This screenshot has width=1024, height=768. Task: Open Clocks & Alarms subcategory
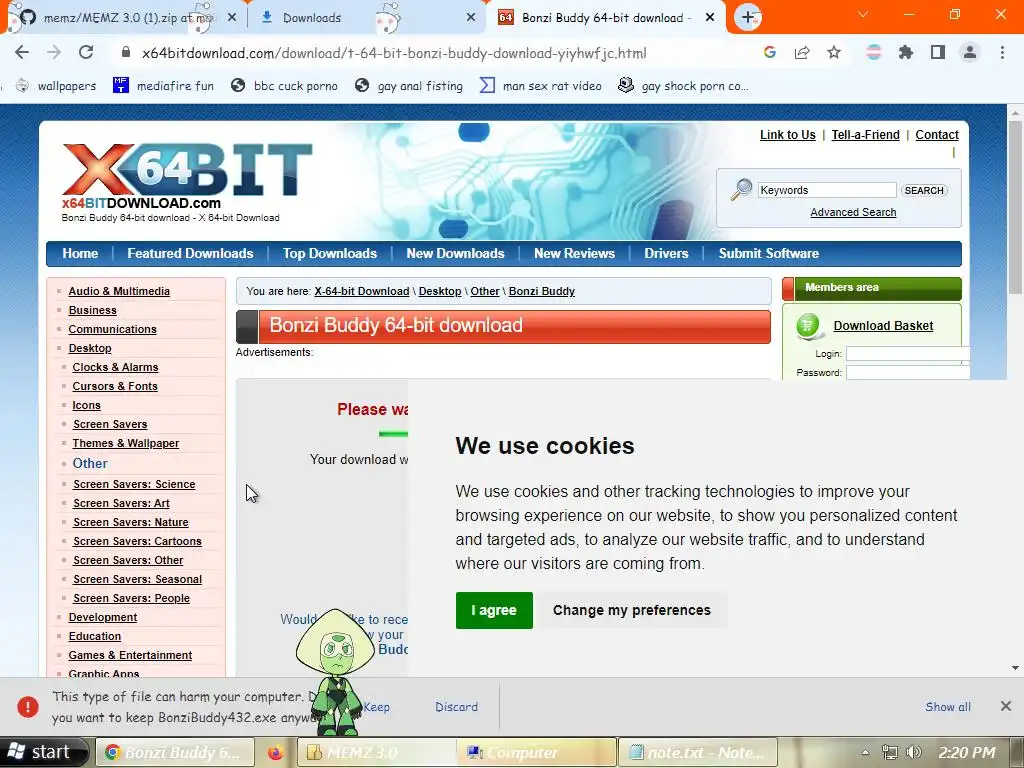tap(115, 367)
